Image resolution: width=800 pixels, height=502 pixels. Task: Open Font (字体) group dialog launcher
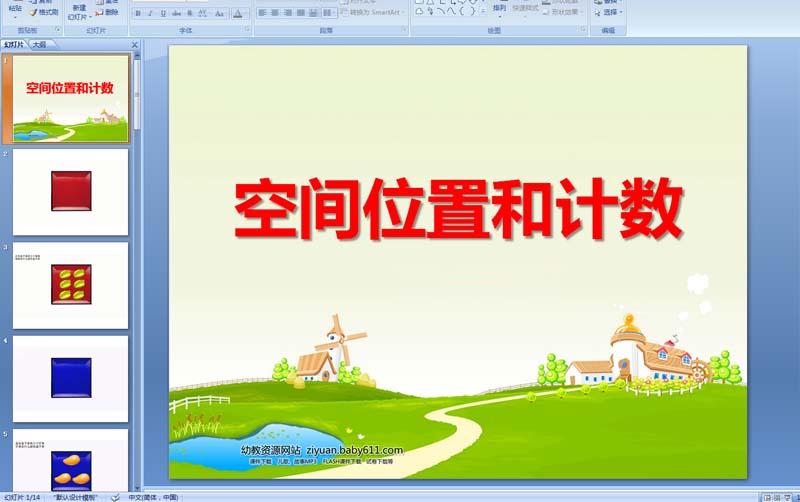(247, 30)
